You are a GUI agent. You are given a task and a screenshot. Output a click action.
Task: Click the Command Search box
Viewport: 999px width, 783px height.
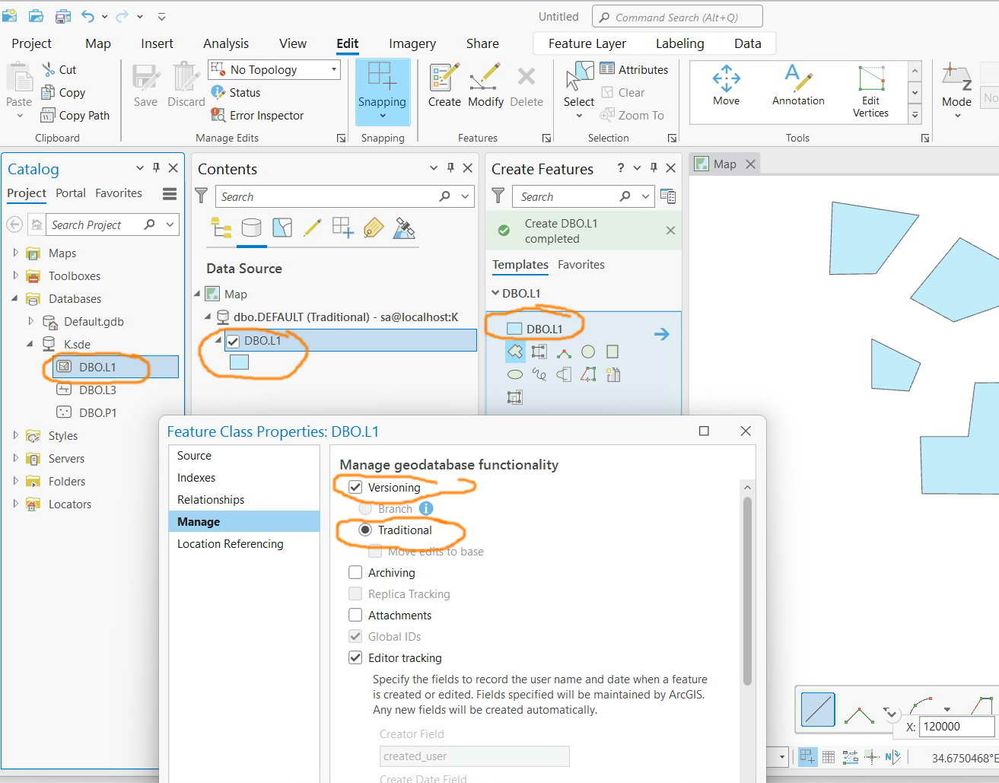[677, 17]
